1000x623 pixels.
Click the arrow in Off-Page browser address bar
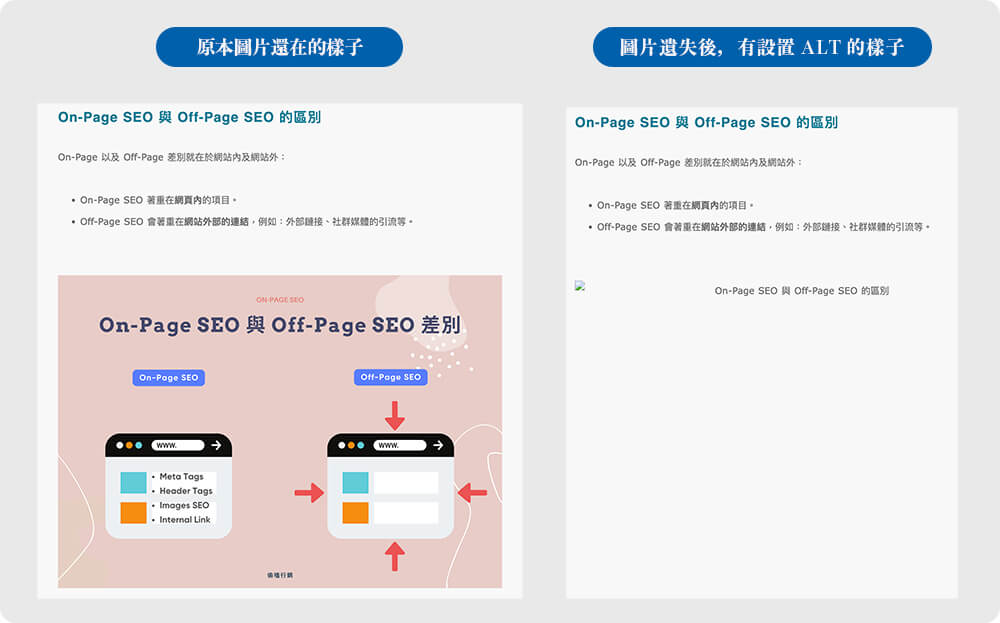point(438,445)
